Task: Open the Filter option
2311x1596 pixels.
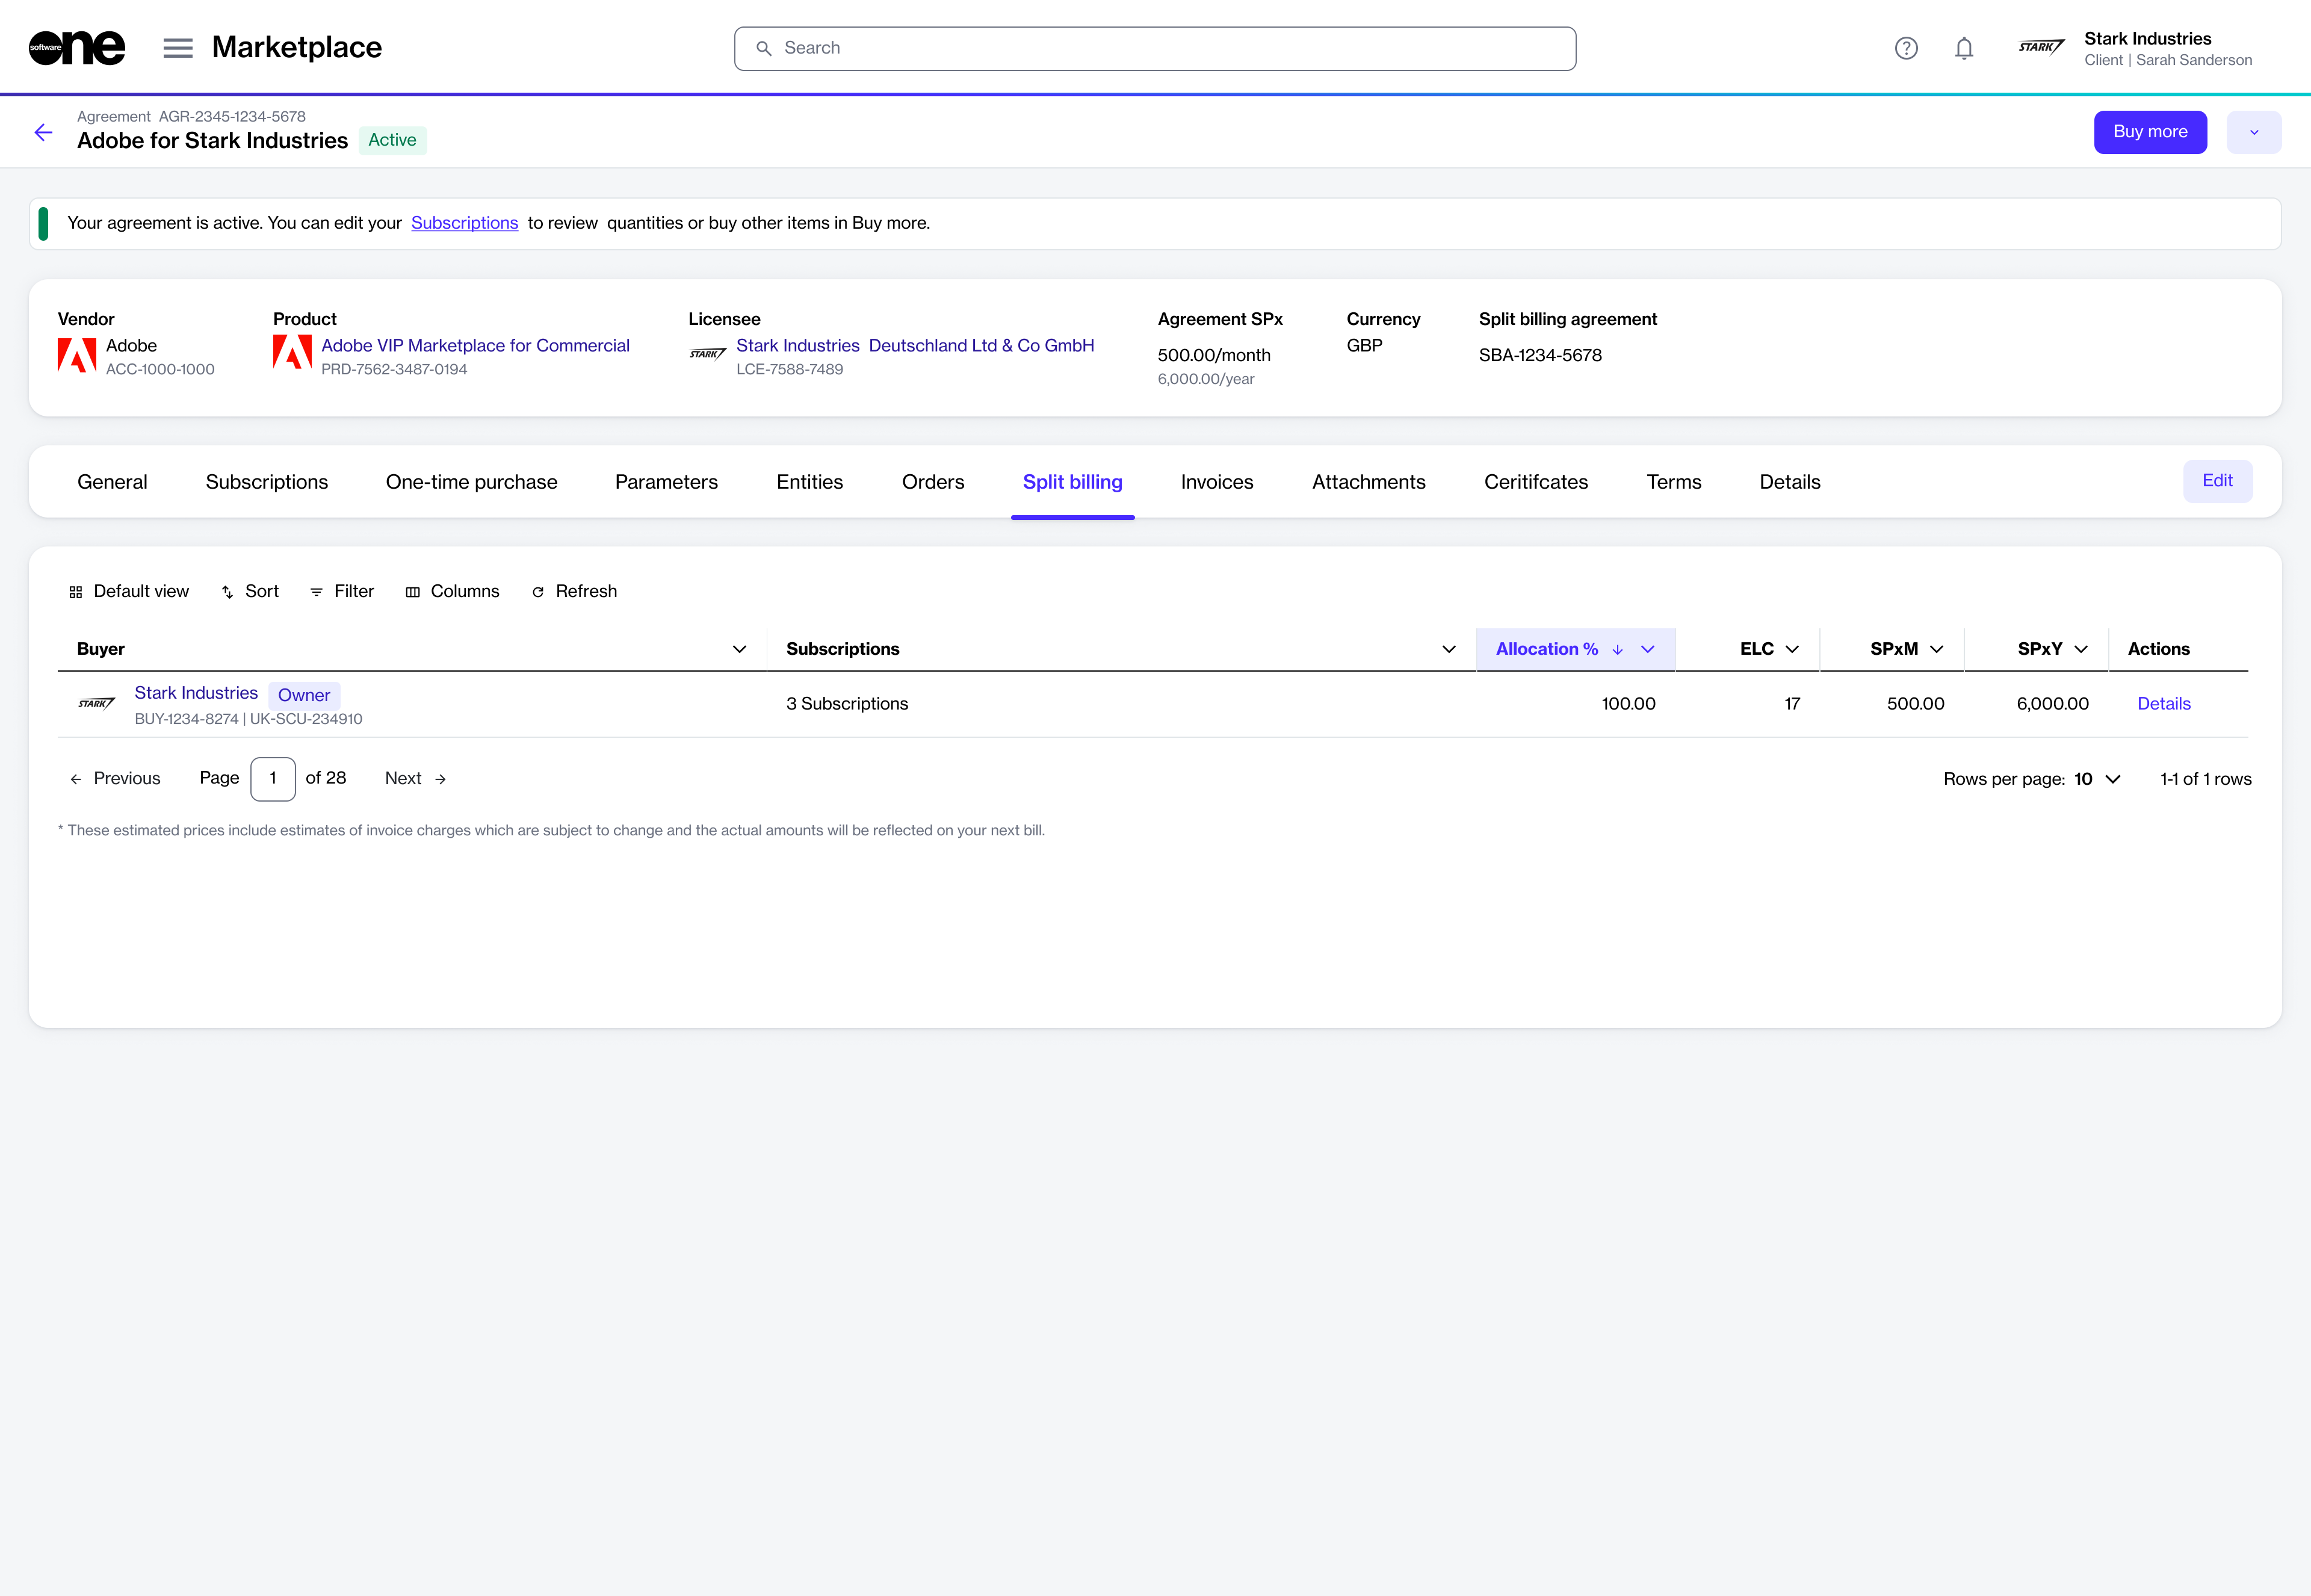Action: (x=342, y=592)
